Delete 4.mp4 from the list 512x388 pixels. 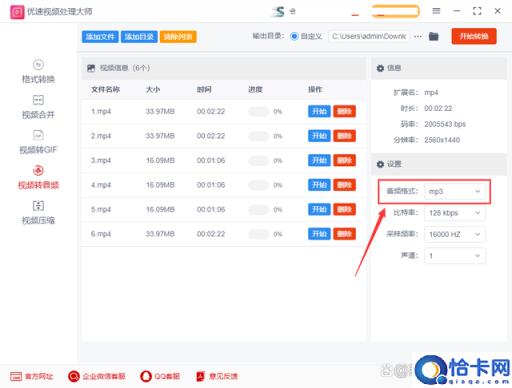(344, 185)
